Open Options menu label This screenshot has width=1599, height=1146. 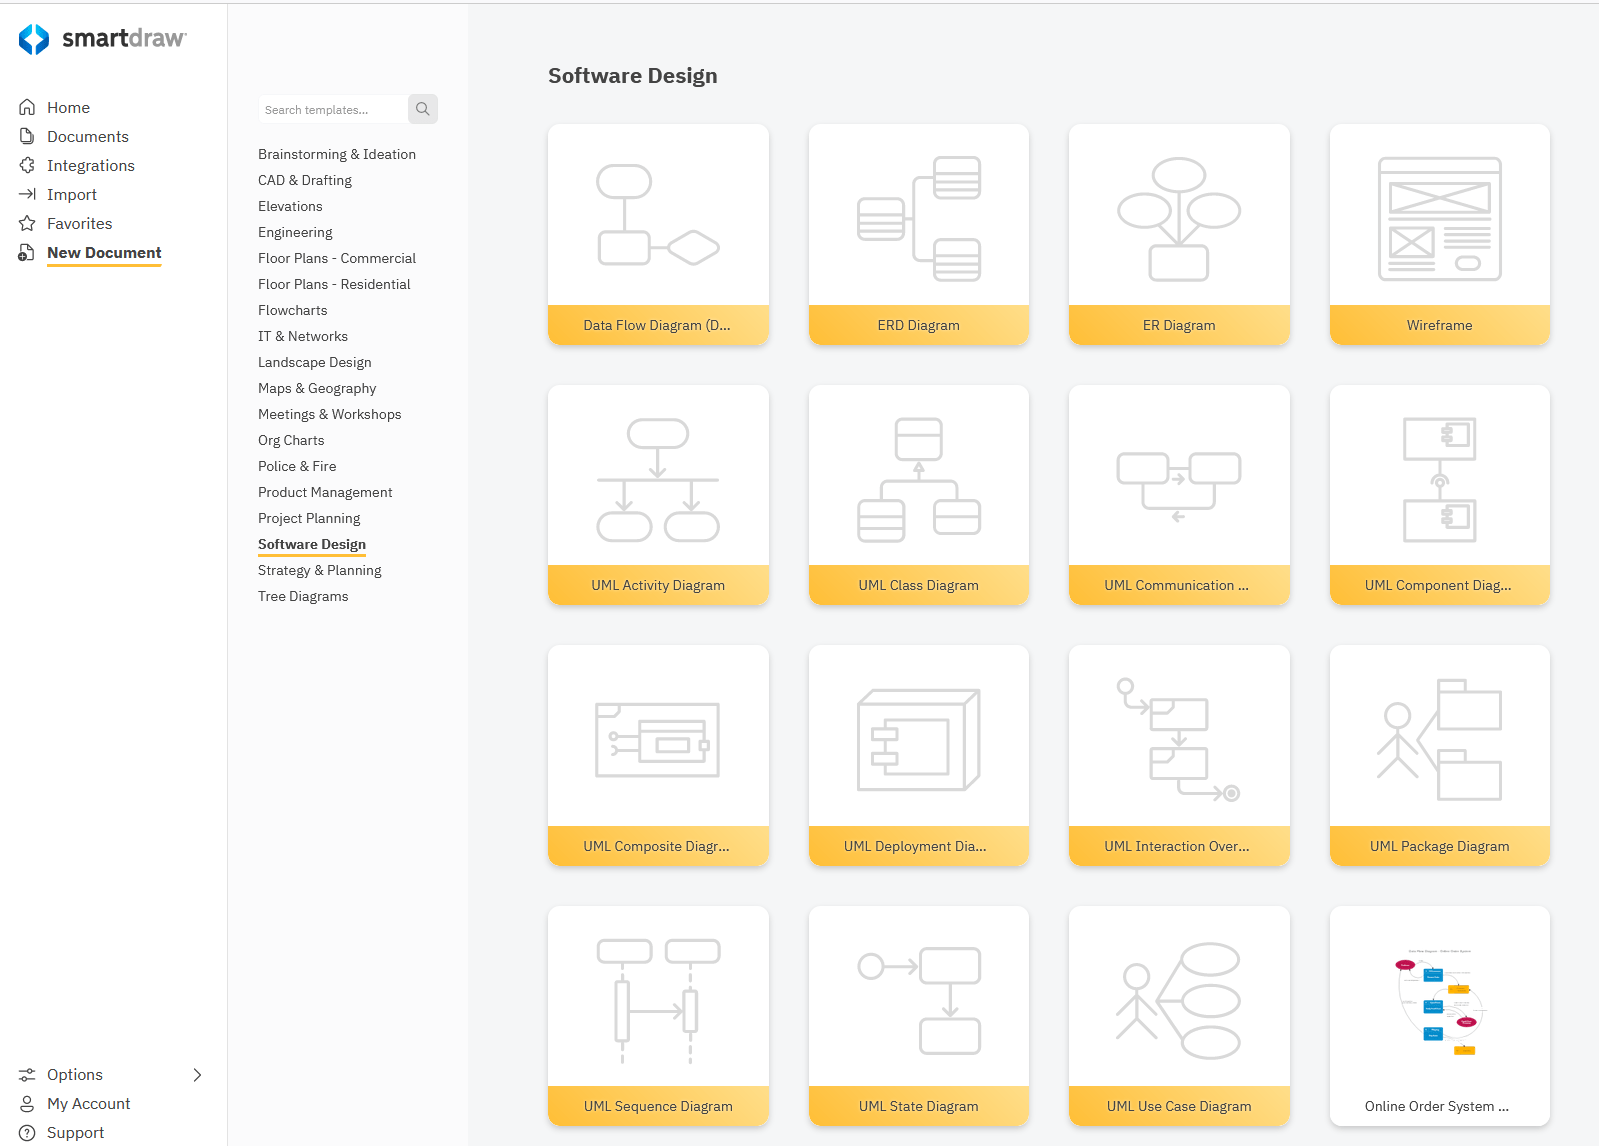(x=75, y=1075)
